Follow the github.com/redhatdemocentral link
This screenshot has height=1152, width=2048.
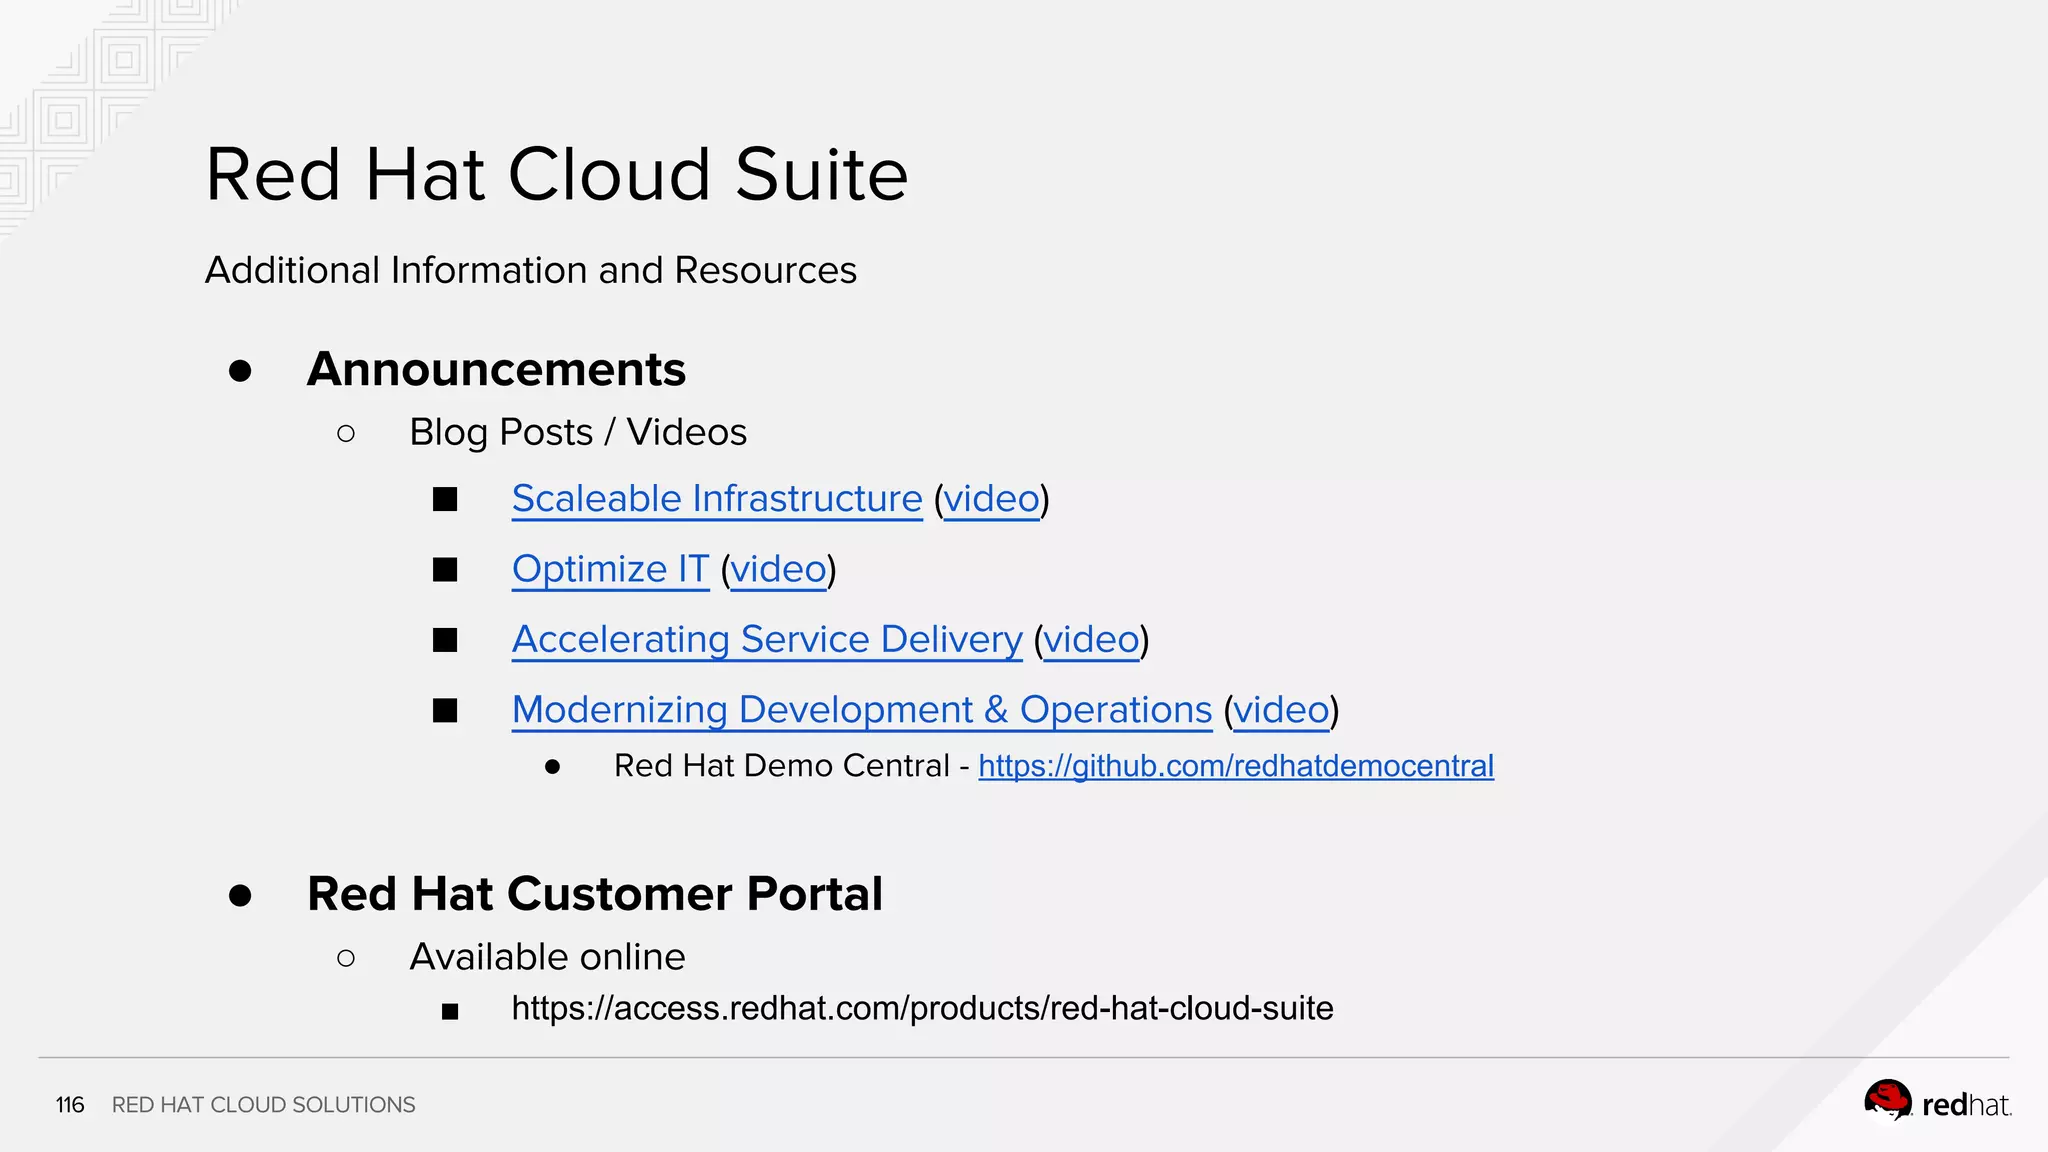point(1236,766)
